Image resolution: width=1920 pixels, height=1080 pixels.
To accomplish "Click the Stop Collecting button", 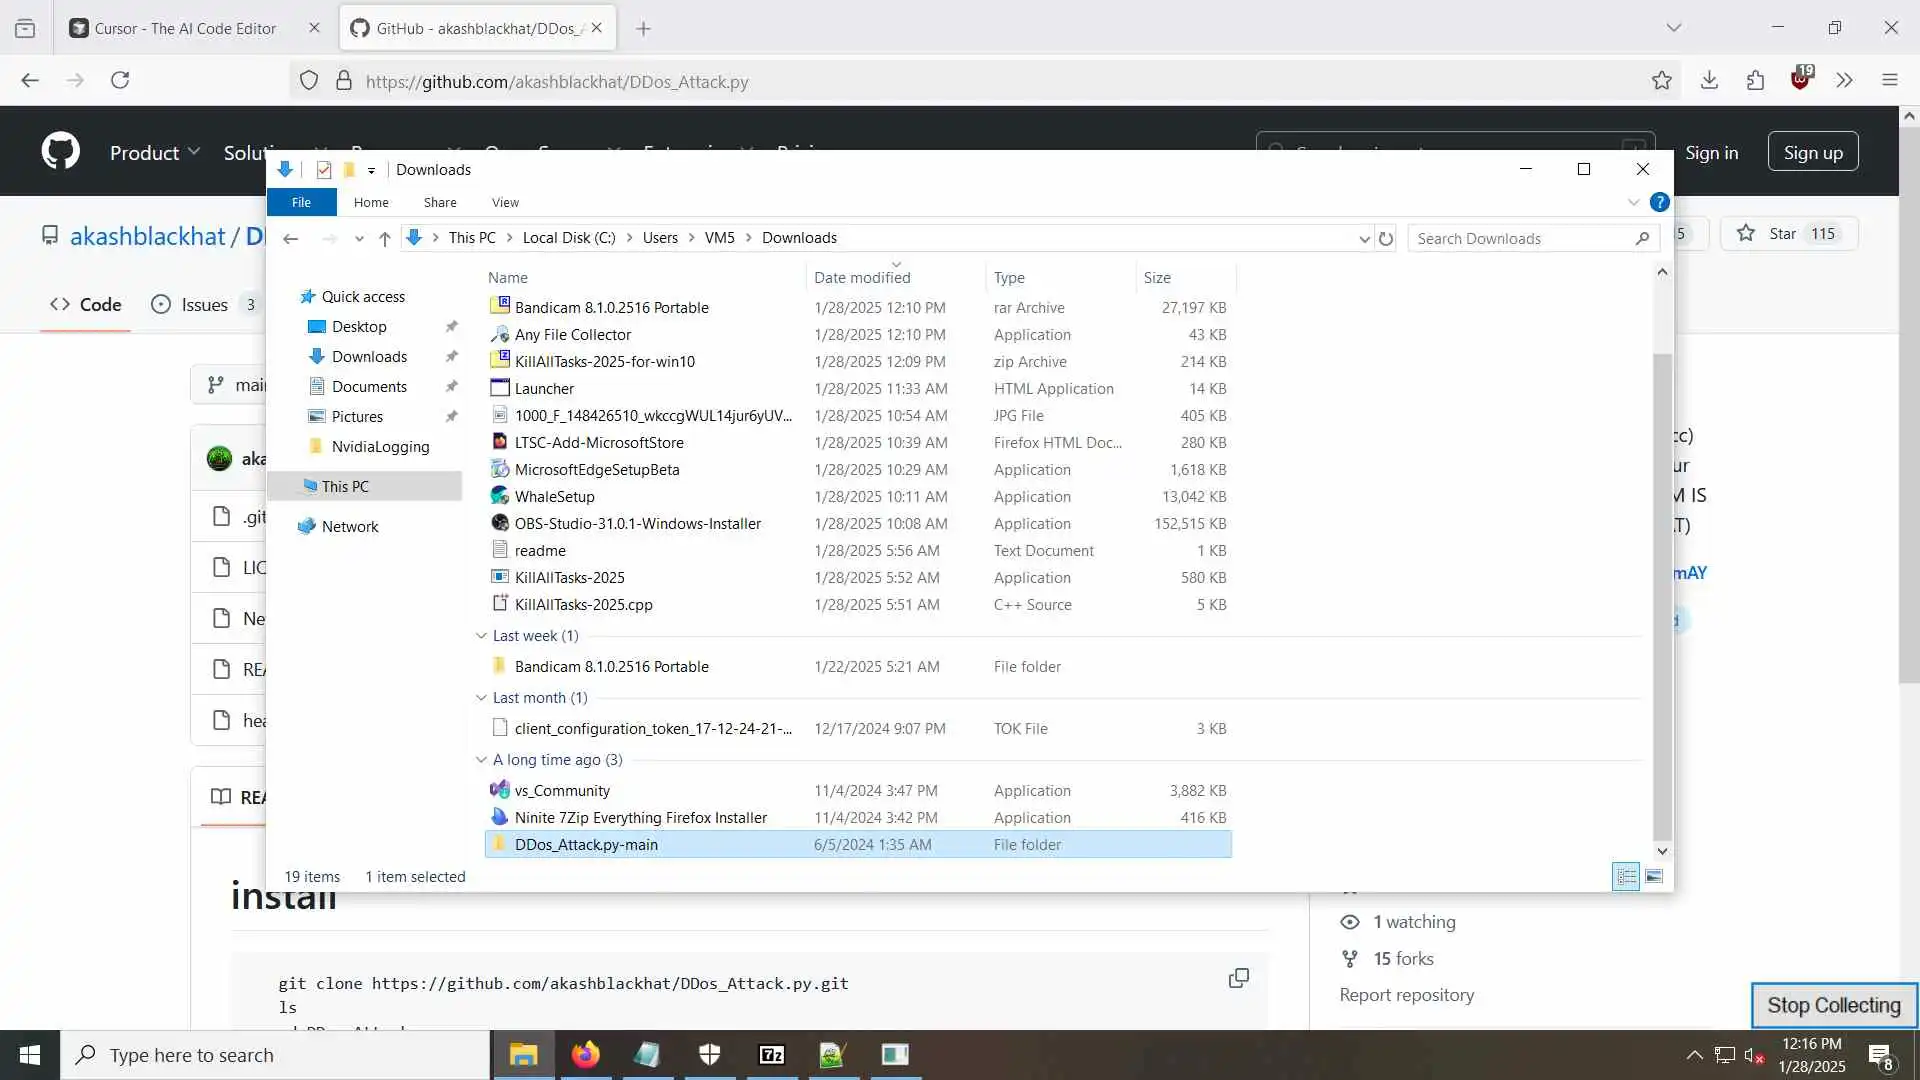I will (x=1833, y=1005).
